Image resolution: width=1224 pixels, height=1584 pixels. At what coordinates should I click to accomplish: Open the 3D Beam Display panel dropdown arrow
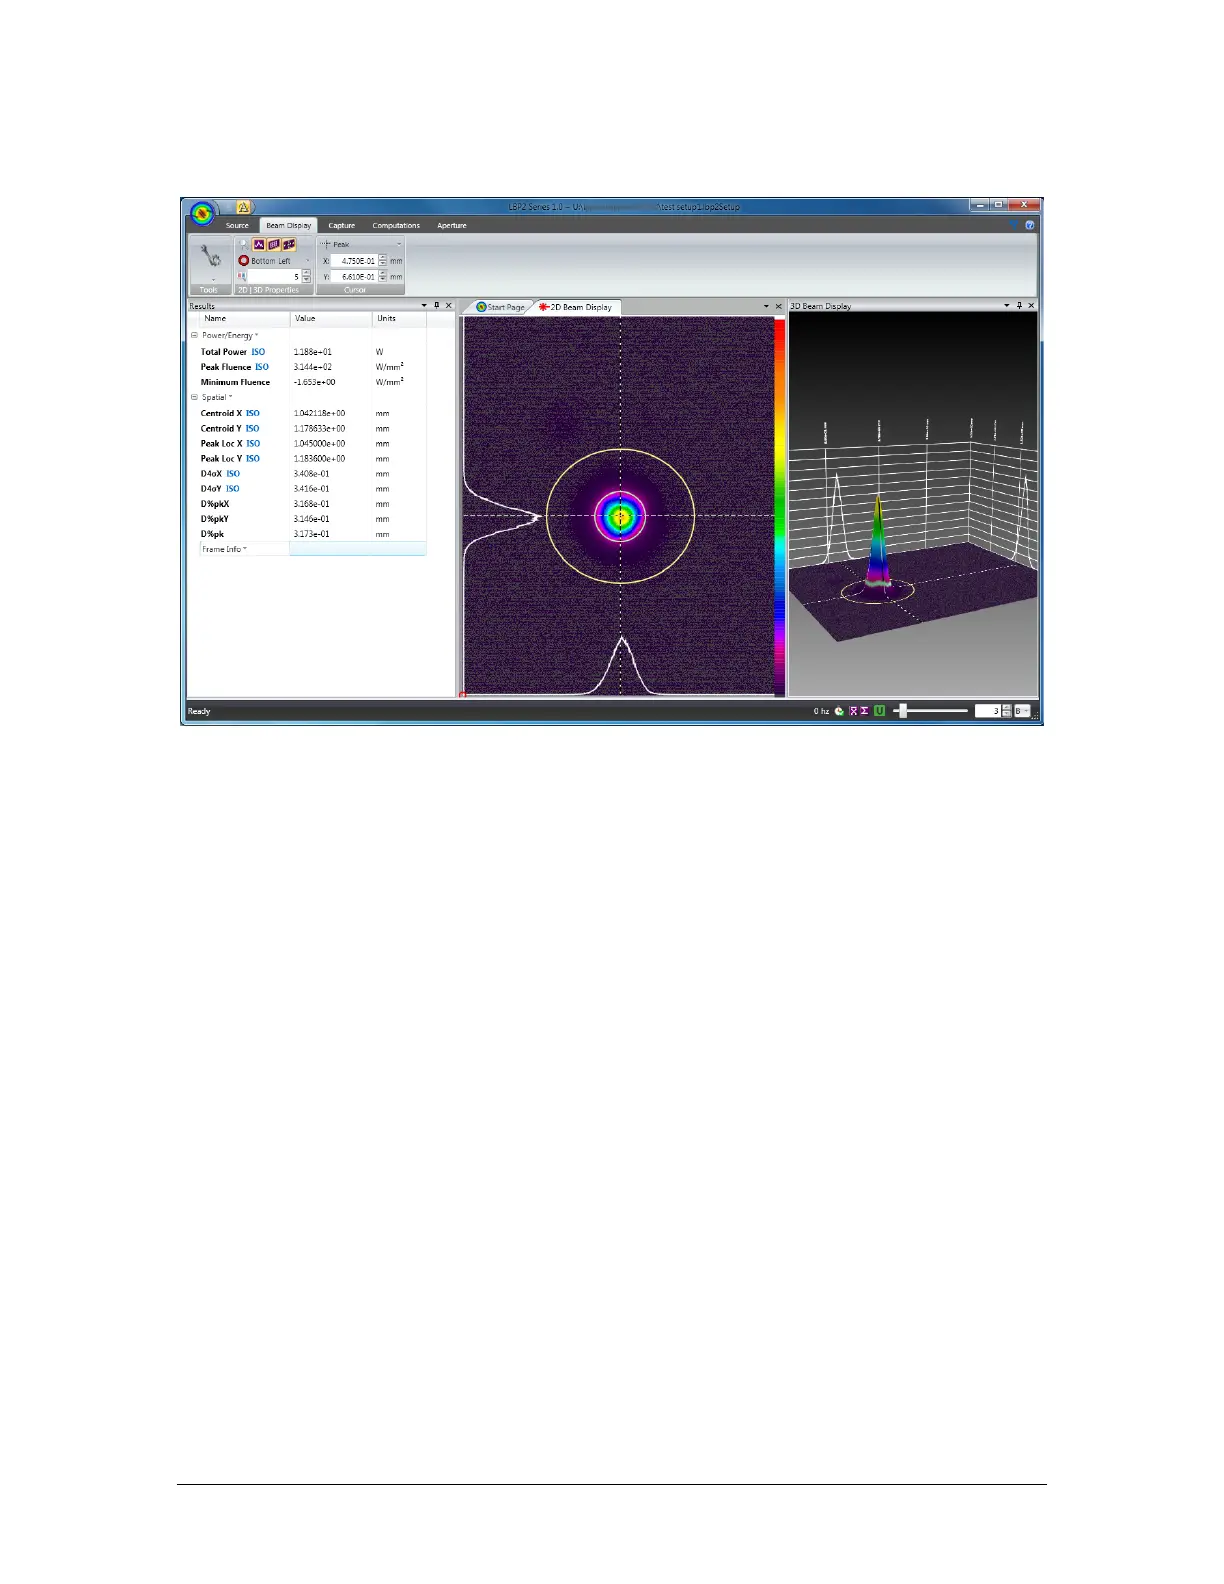1007,306
